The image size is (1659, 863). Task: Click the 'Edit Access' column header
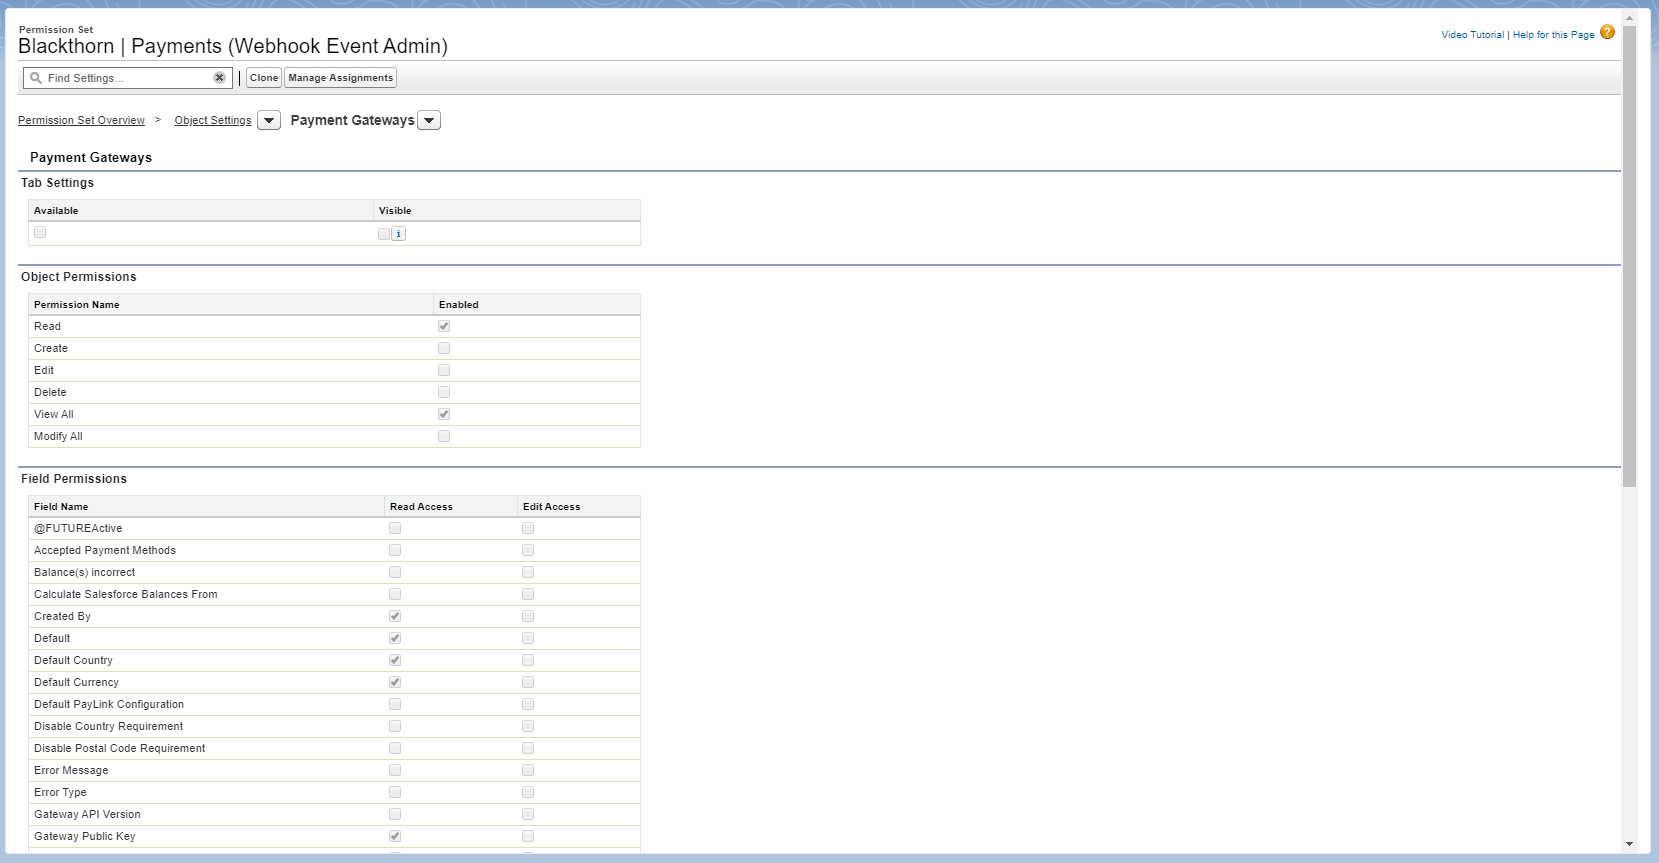(551, 507)
